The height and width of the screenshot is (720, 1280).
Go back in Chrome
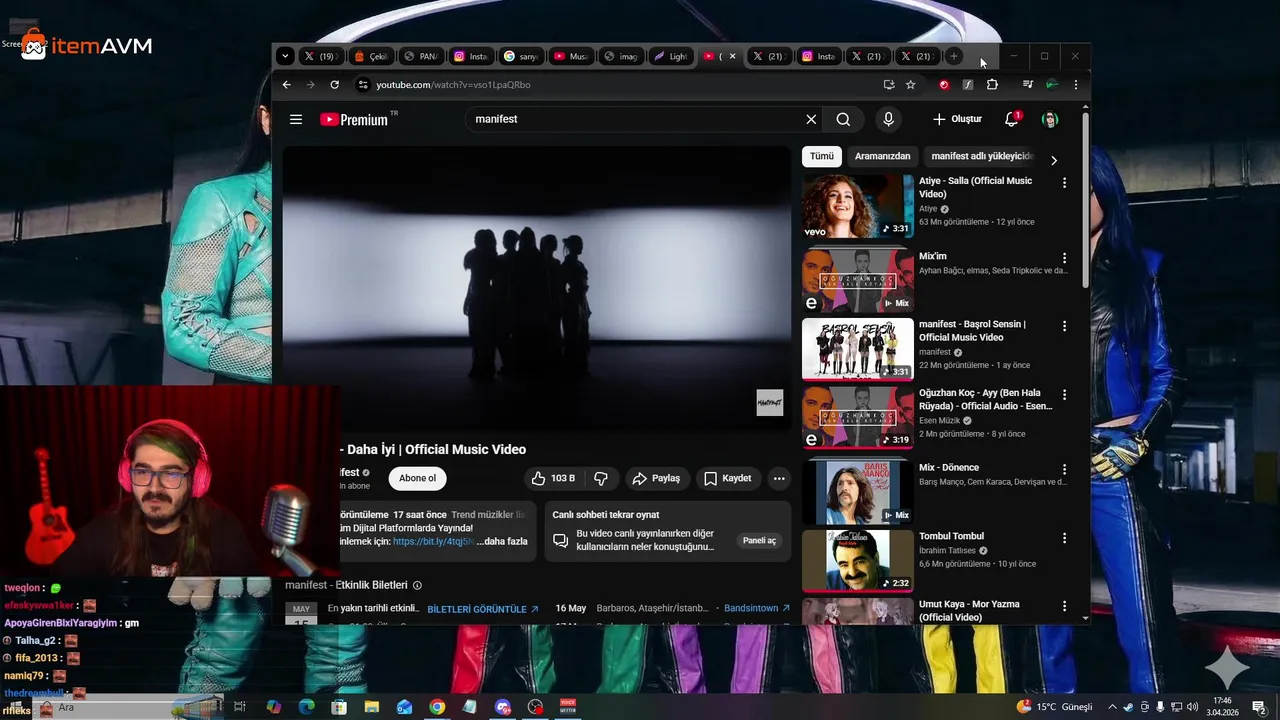click(287, 85)
